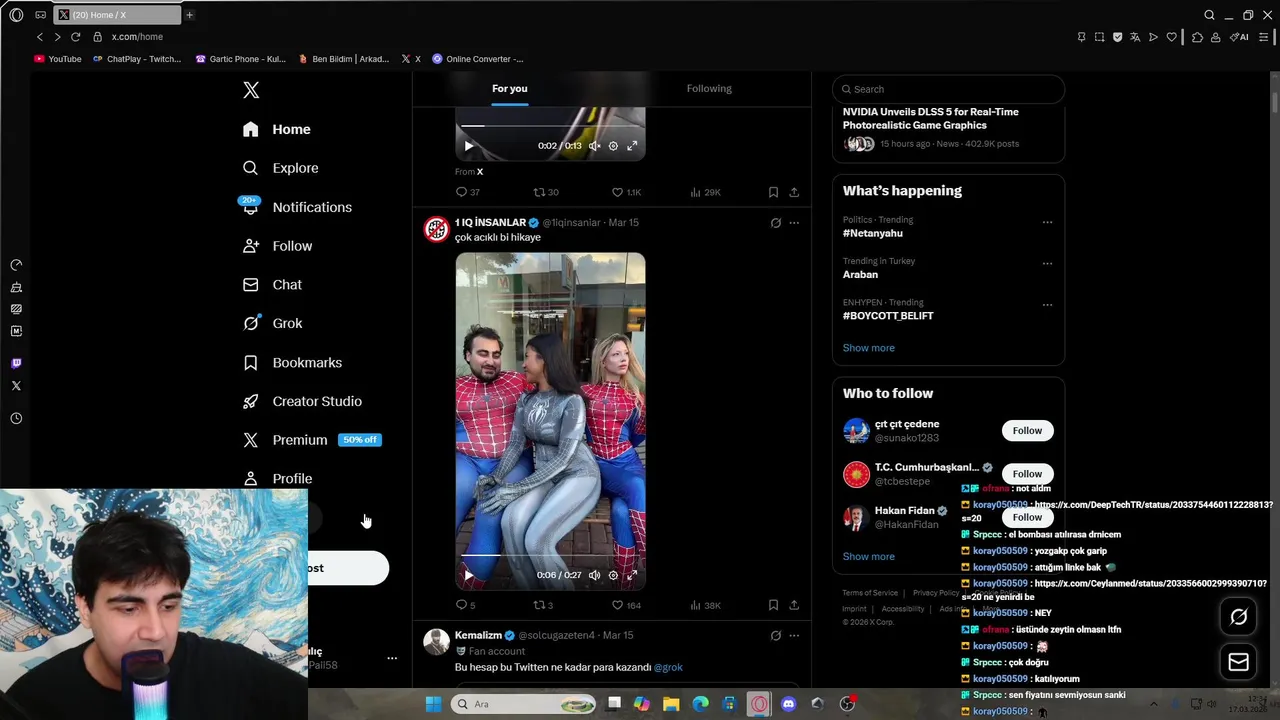Open Chat in the X sidebar
This screenshot has width=1280, height=720.
pos(272,285)
